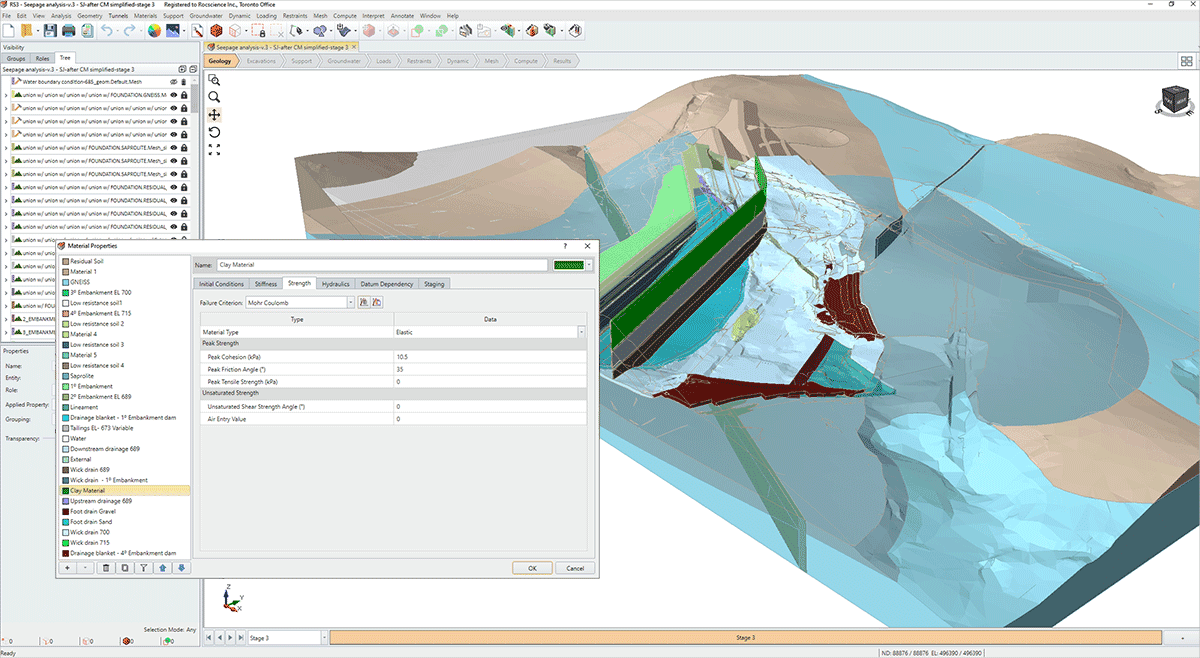
Task: Add a new material with plus button
Action: pyautogui.click(x=67, y=568)
